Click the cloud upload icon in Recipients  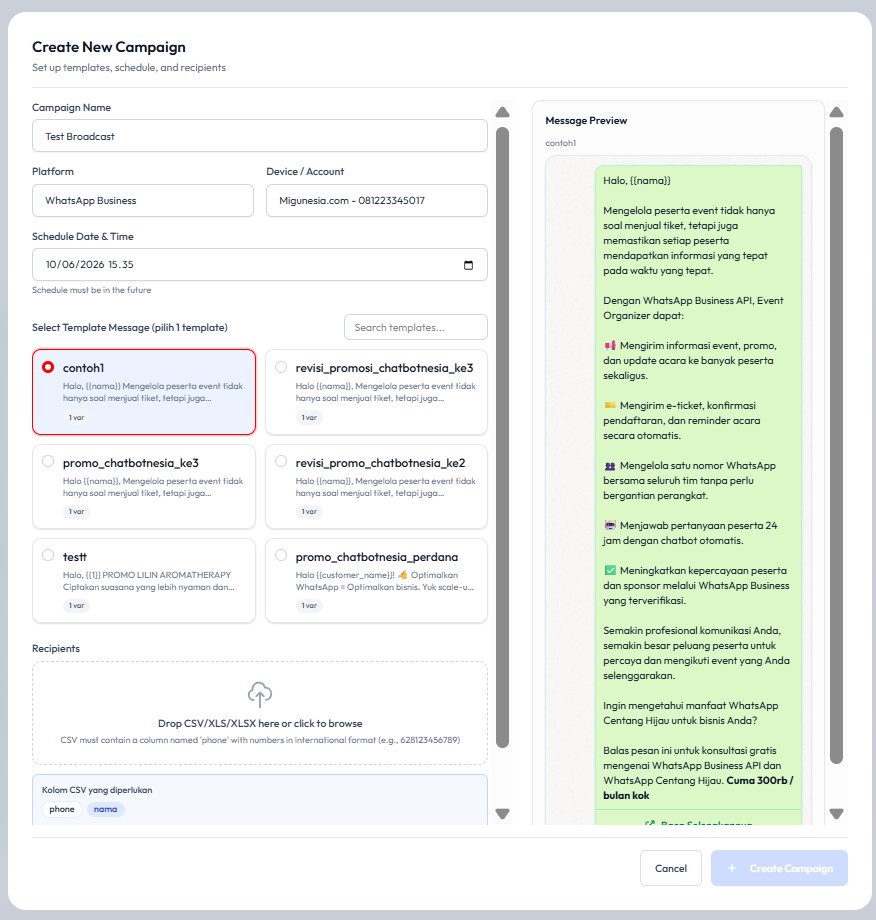coord(260,695)
